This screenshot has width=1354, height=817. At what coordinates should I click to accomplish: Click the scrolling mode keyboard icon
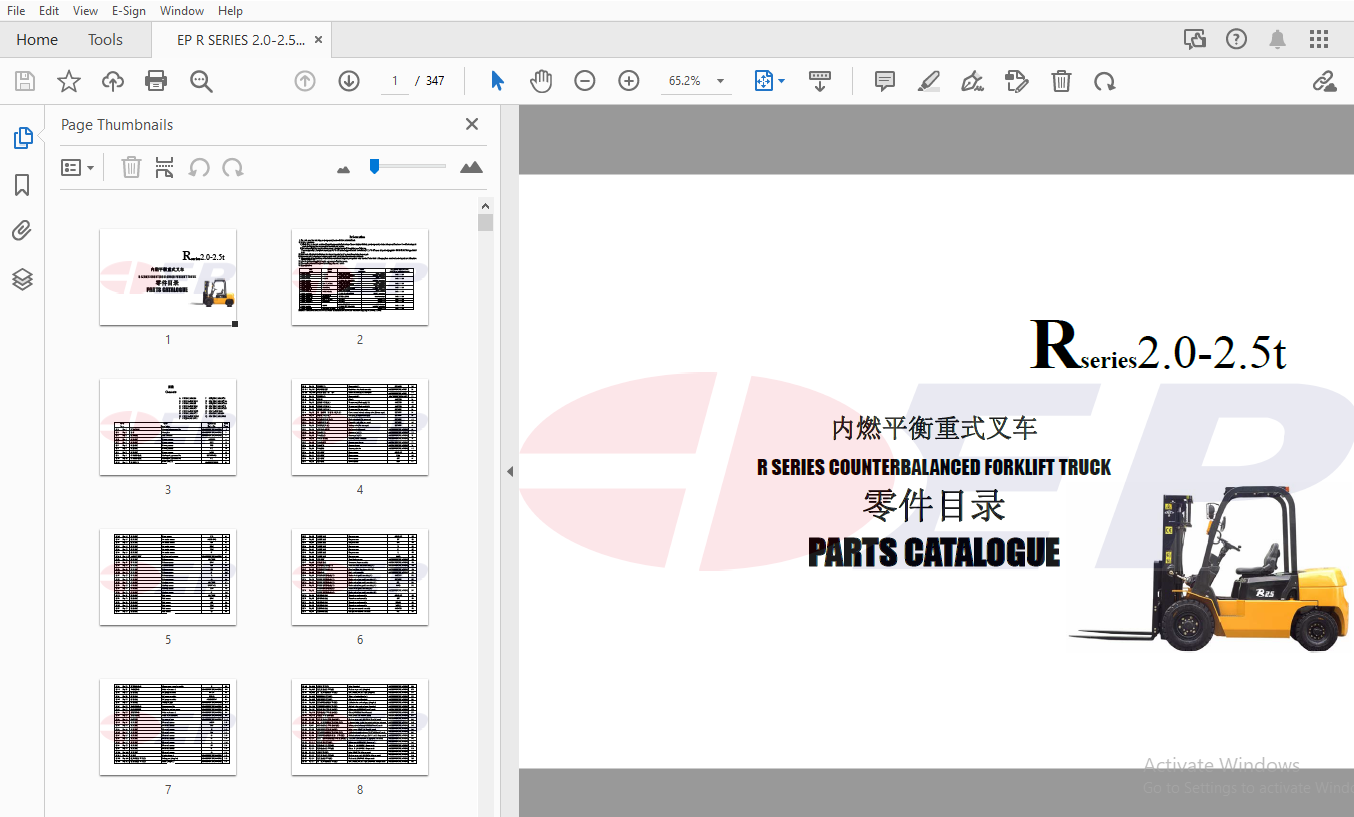pyautogui.click(x=820, y=81)
